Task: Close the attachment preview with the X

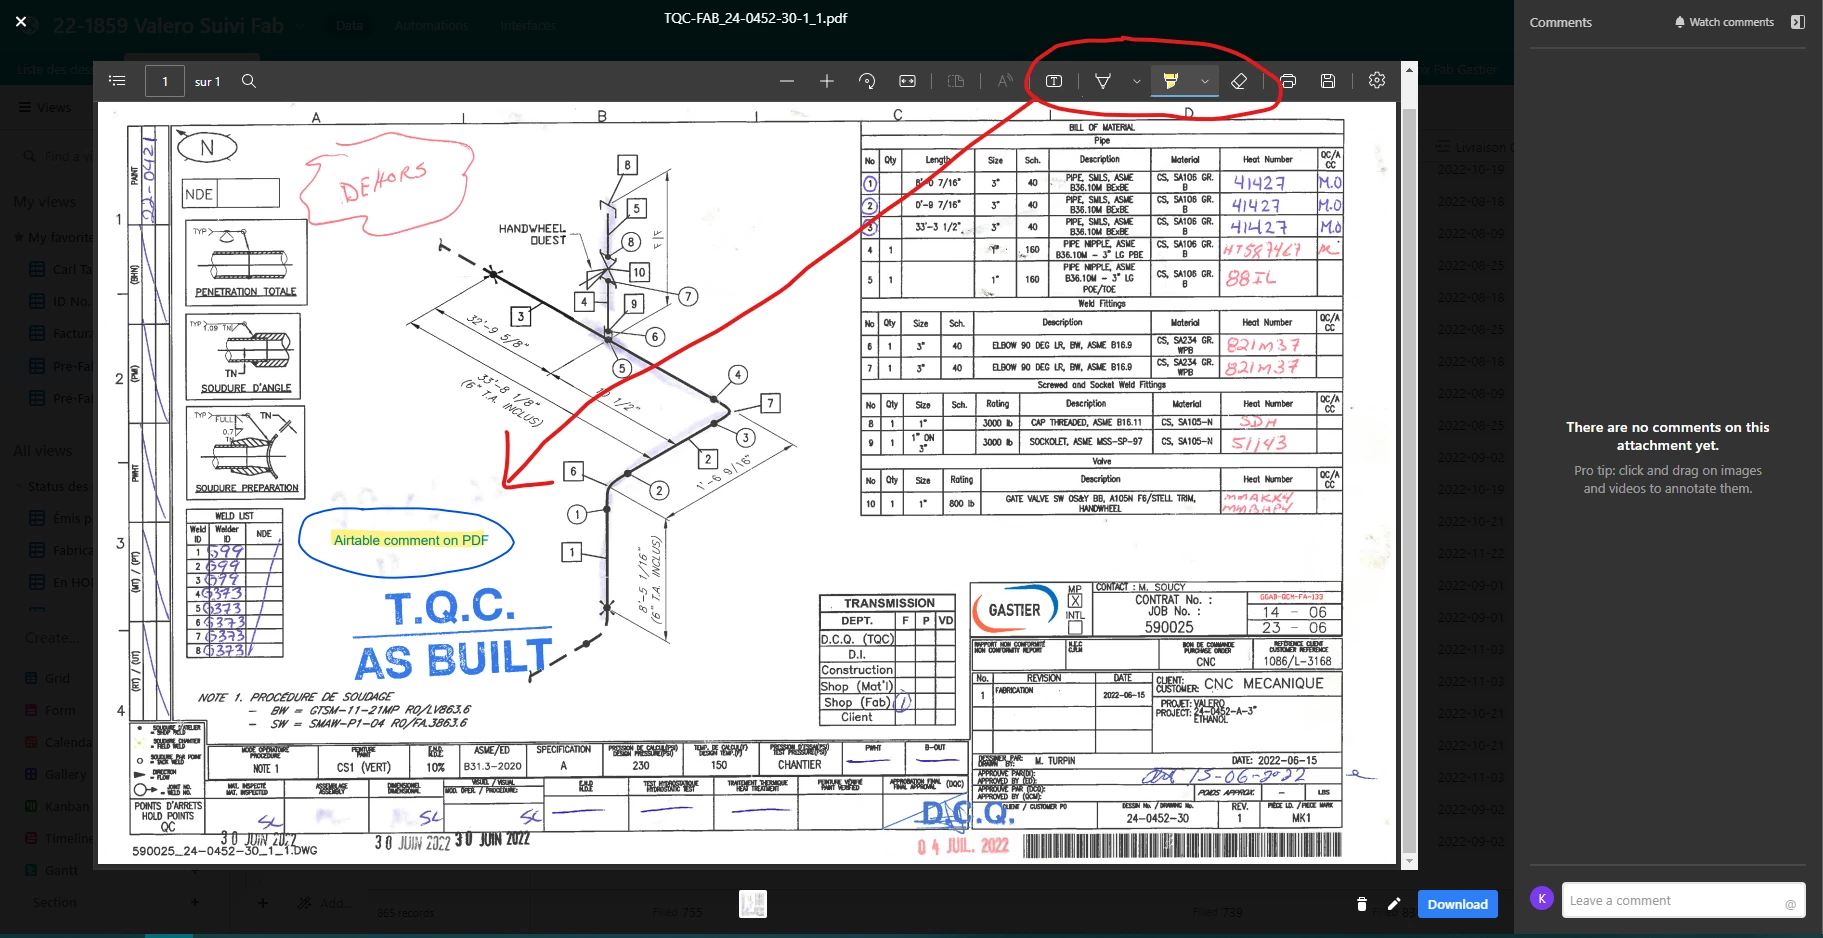Action: (x=21, y=21)
